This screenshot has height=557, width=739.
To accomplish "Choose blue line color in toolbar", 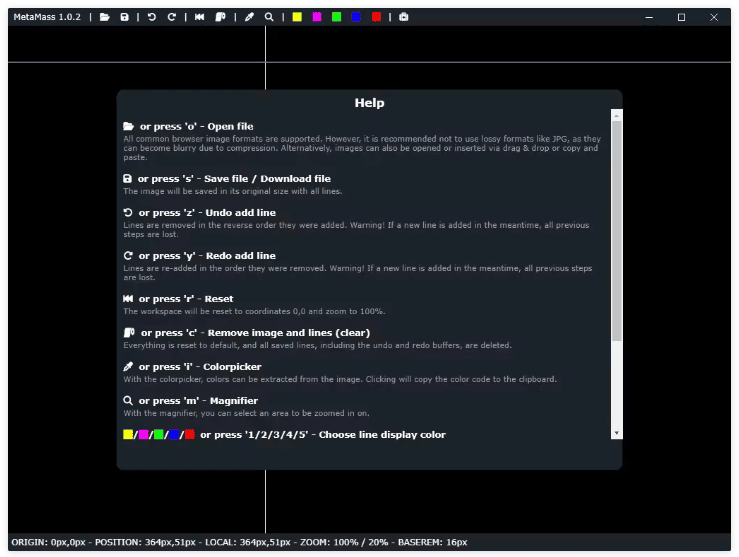I will click(356, 17).
